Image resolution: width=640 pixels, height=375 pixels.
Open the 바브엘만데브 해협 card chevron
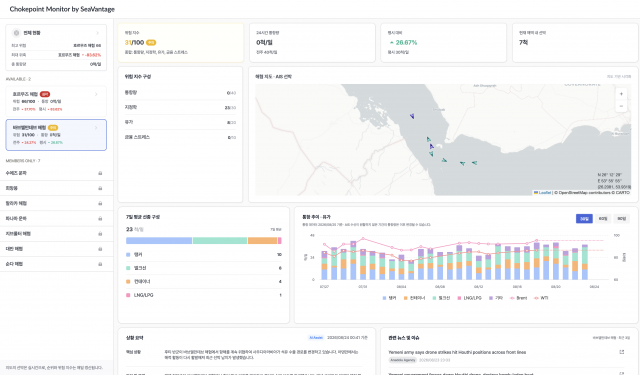pos(96,128)
